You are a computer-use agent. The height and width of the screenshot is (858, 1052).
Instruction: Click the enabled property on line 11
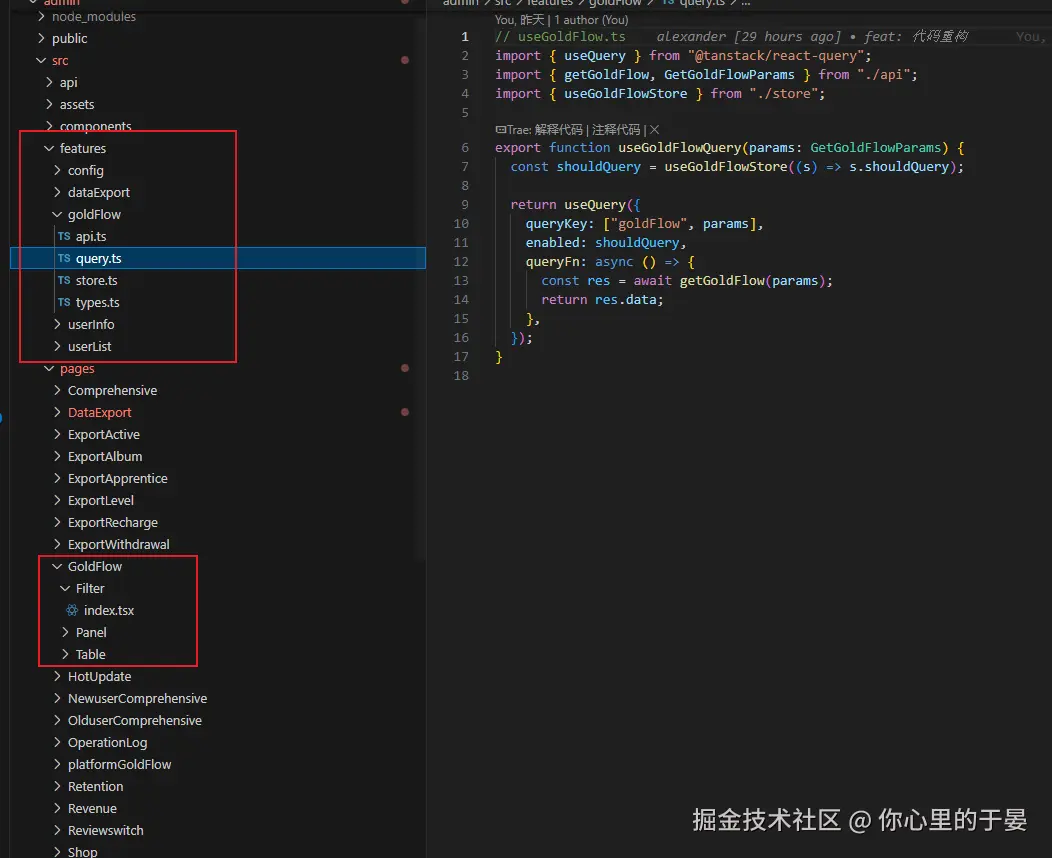click(552, 243)
